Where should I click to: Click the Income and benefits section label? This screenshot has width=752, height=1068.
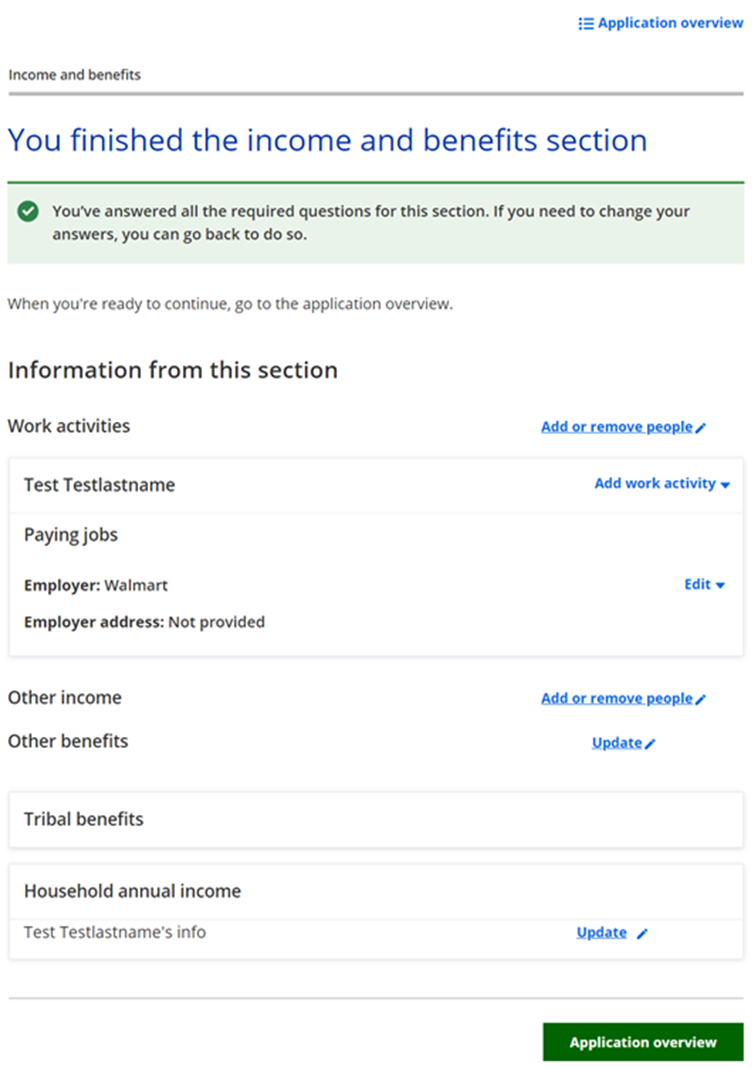pos(74,75)
